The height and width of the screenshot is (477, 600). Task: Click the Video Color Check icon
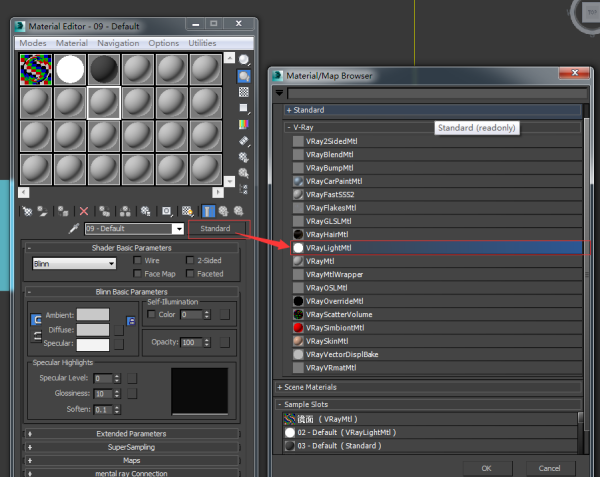coord(244,124)
